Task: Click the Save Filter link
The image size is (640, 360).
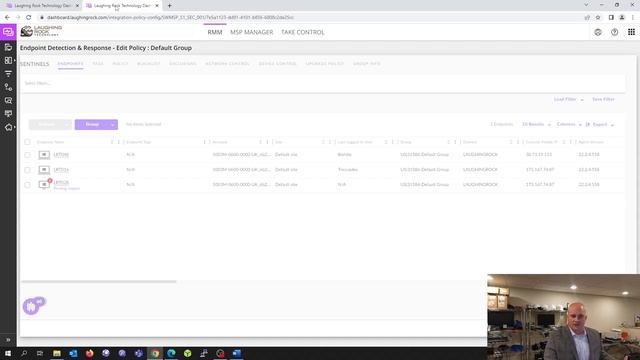Action: pyautogui.click(x=603, y=99)
